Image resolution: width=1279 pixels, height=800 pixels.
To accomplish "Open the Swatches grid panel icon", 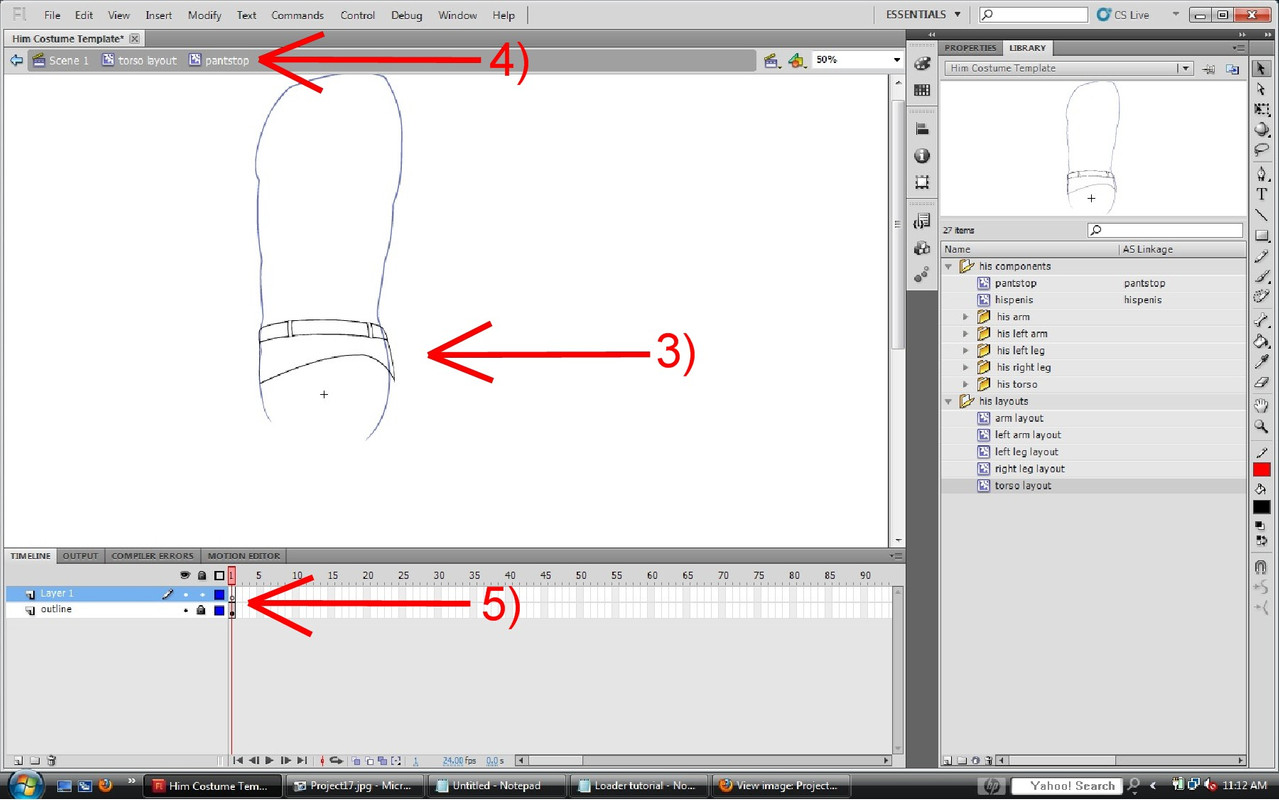I will (922, 90).
